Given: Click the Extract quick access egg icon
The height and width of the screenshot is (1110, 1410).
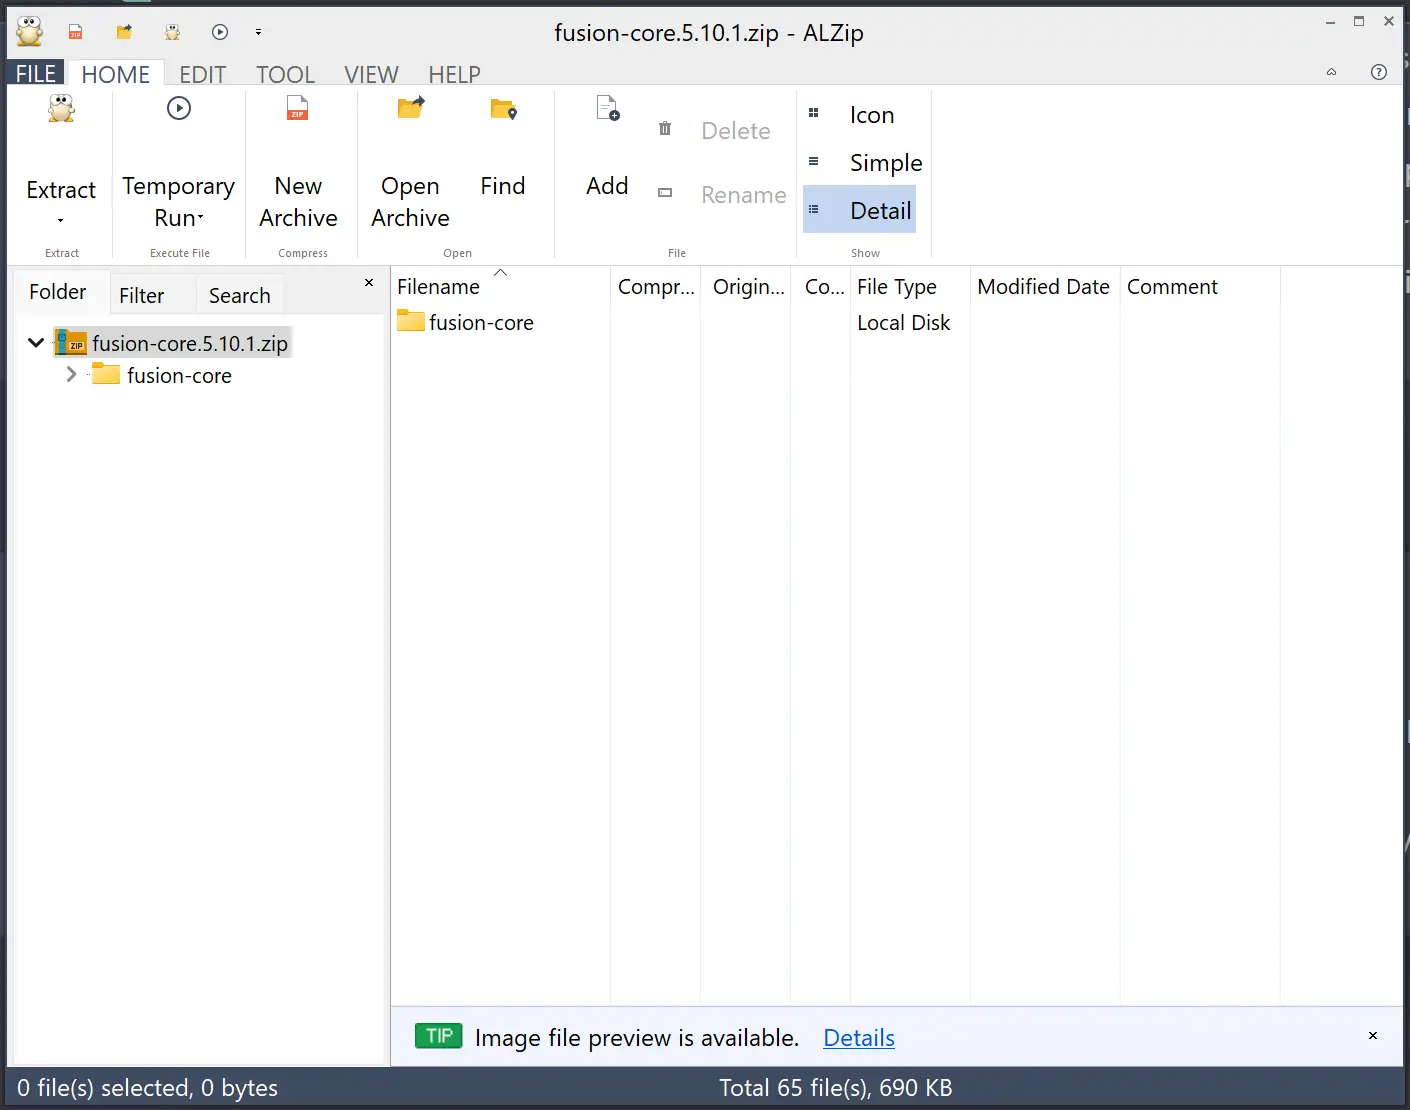Looking at the screenshot, I should (x=172, y=32).
